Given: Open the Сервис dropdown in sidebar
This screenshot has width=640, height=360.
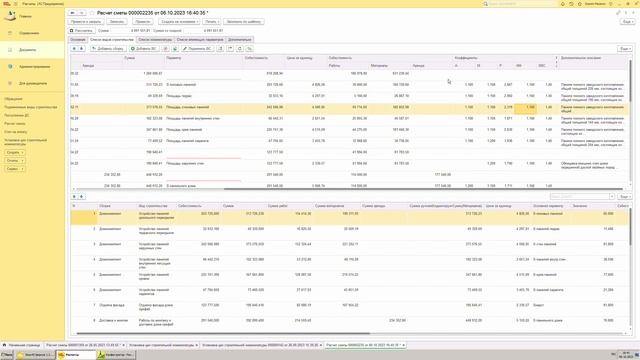Looking at the screenshot, I should (15, 169).
